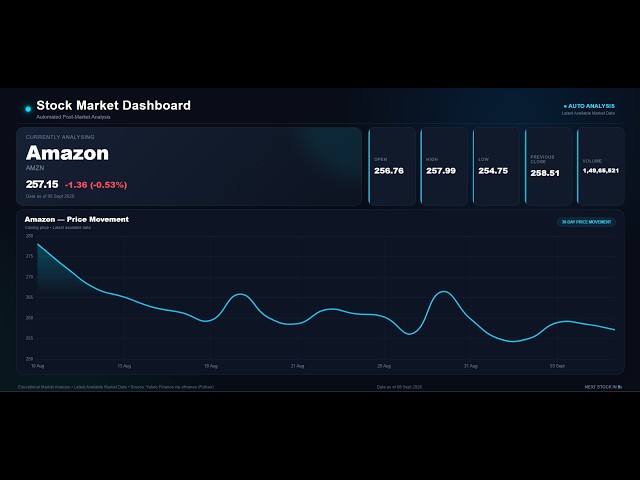Click the cyan status dot beside the dashboard title
640x480 pixels.
point(28,109)
